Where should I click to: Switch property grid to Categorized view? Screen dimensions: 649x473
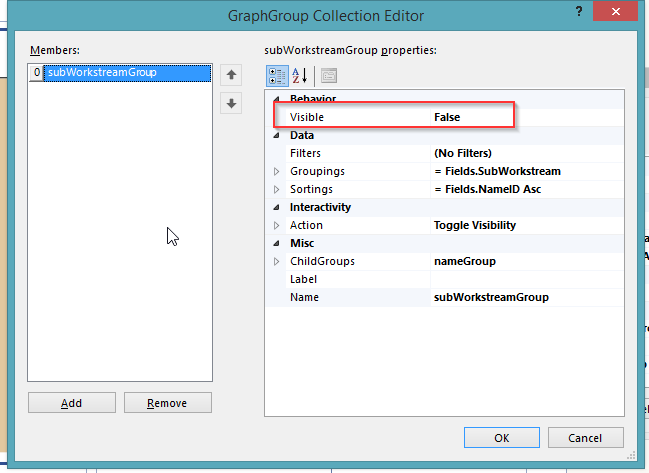coord(278,75)
